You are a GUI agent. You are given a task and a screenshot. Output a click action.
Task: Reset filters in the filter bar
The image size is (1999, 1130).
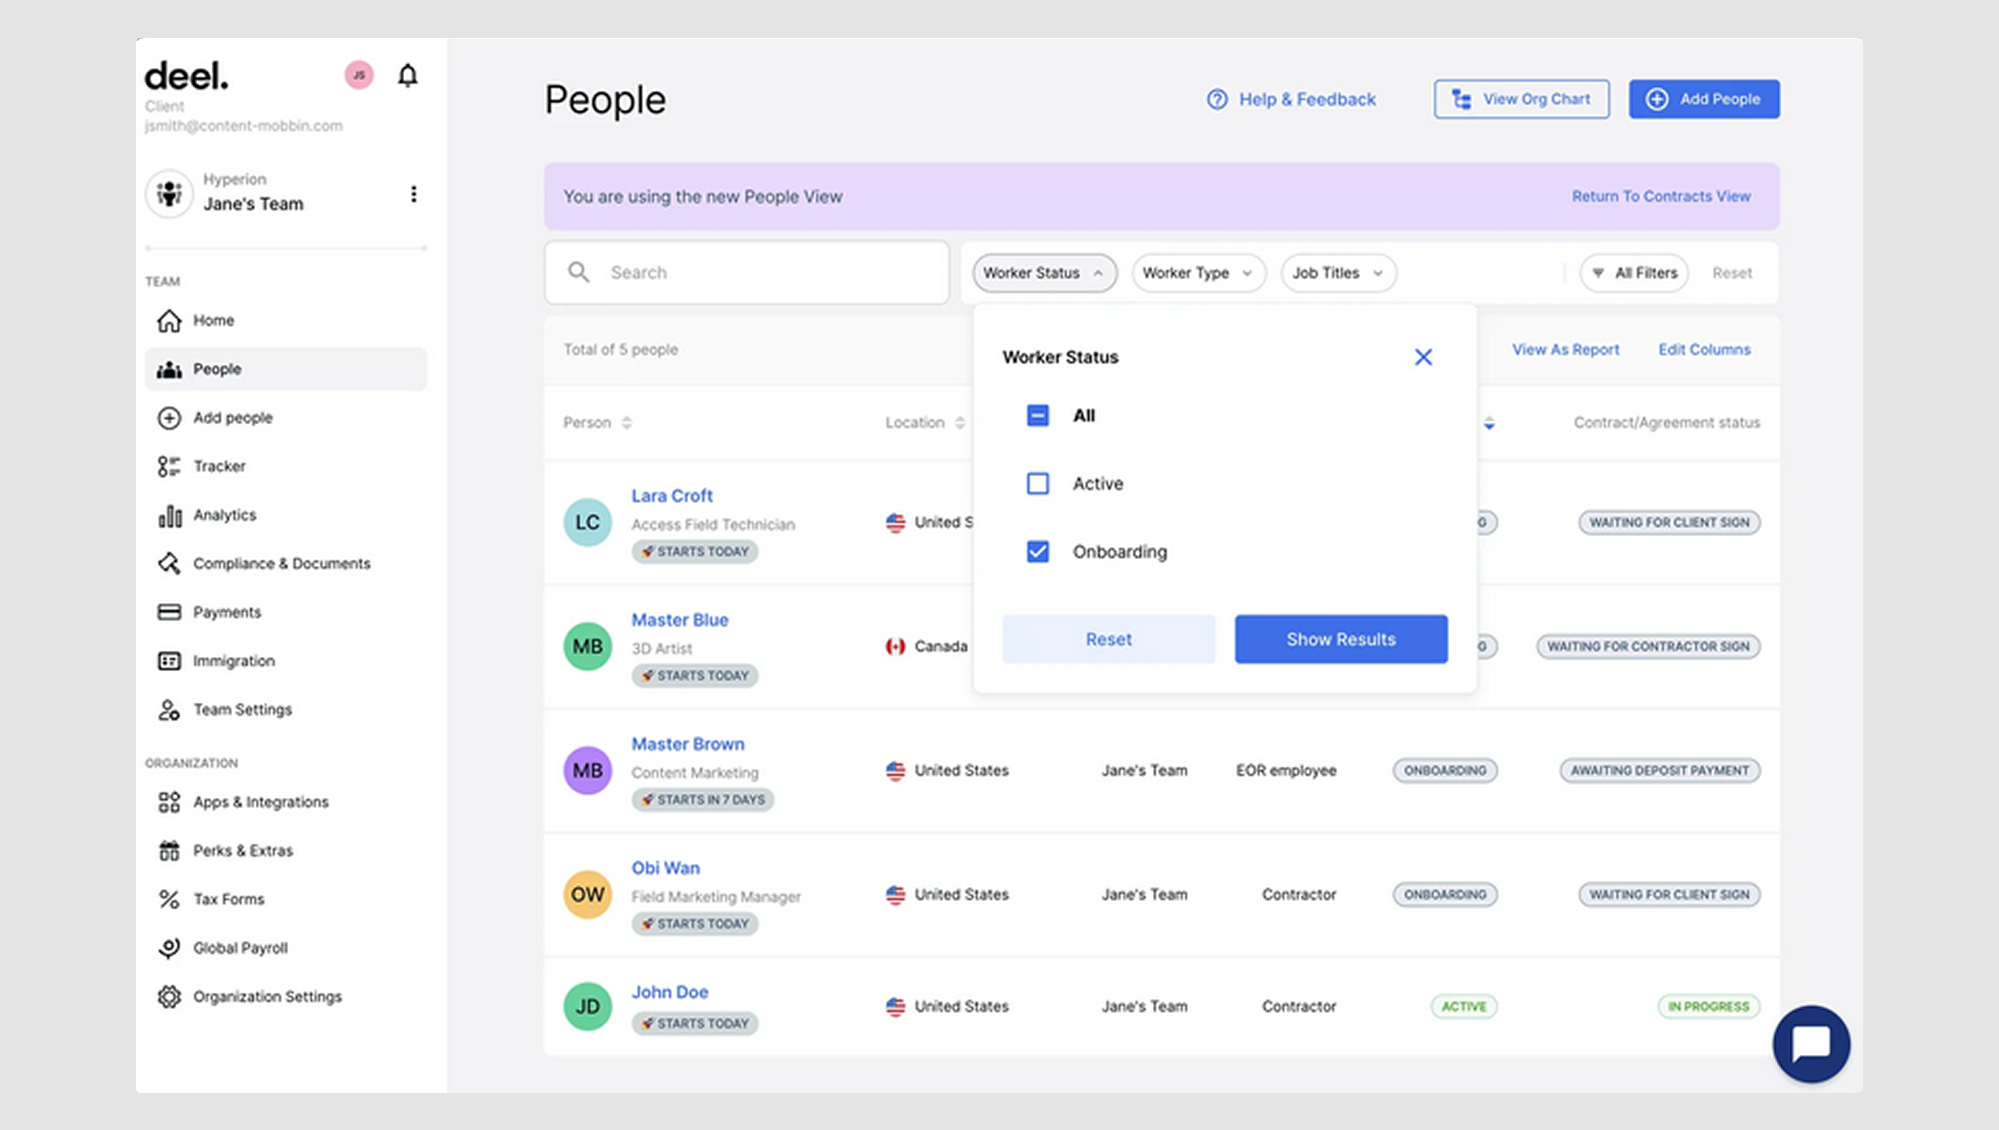coord(1731,273)
